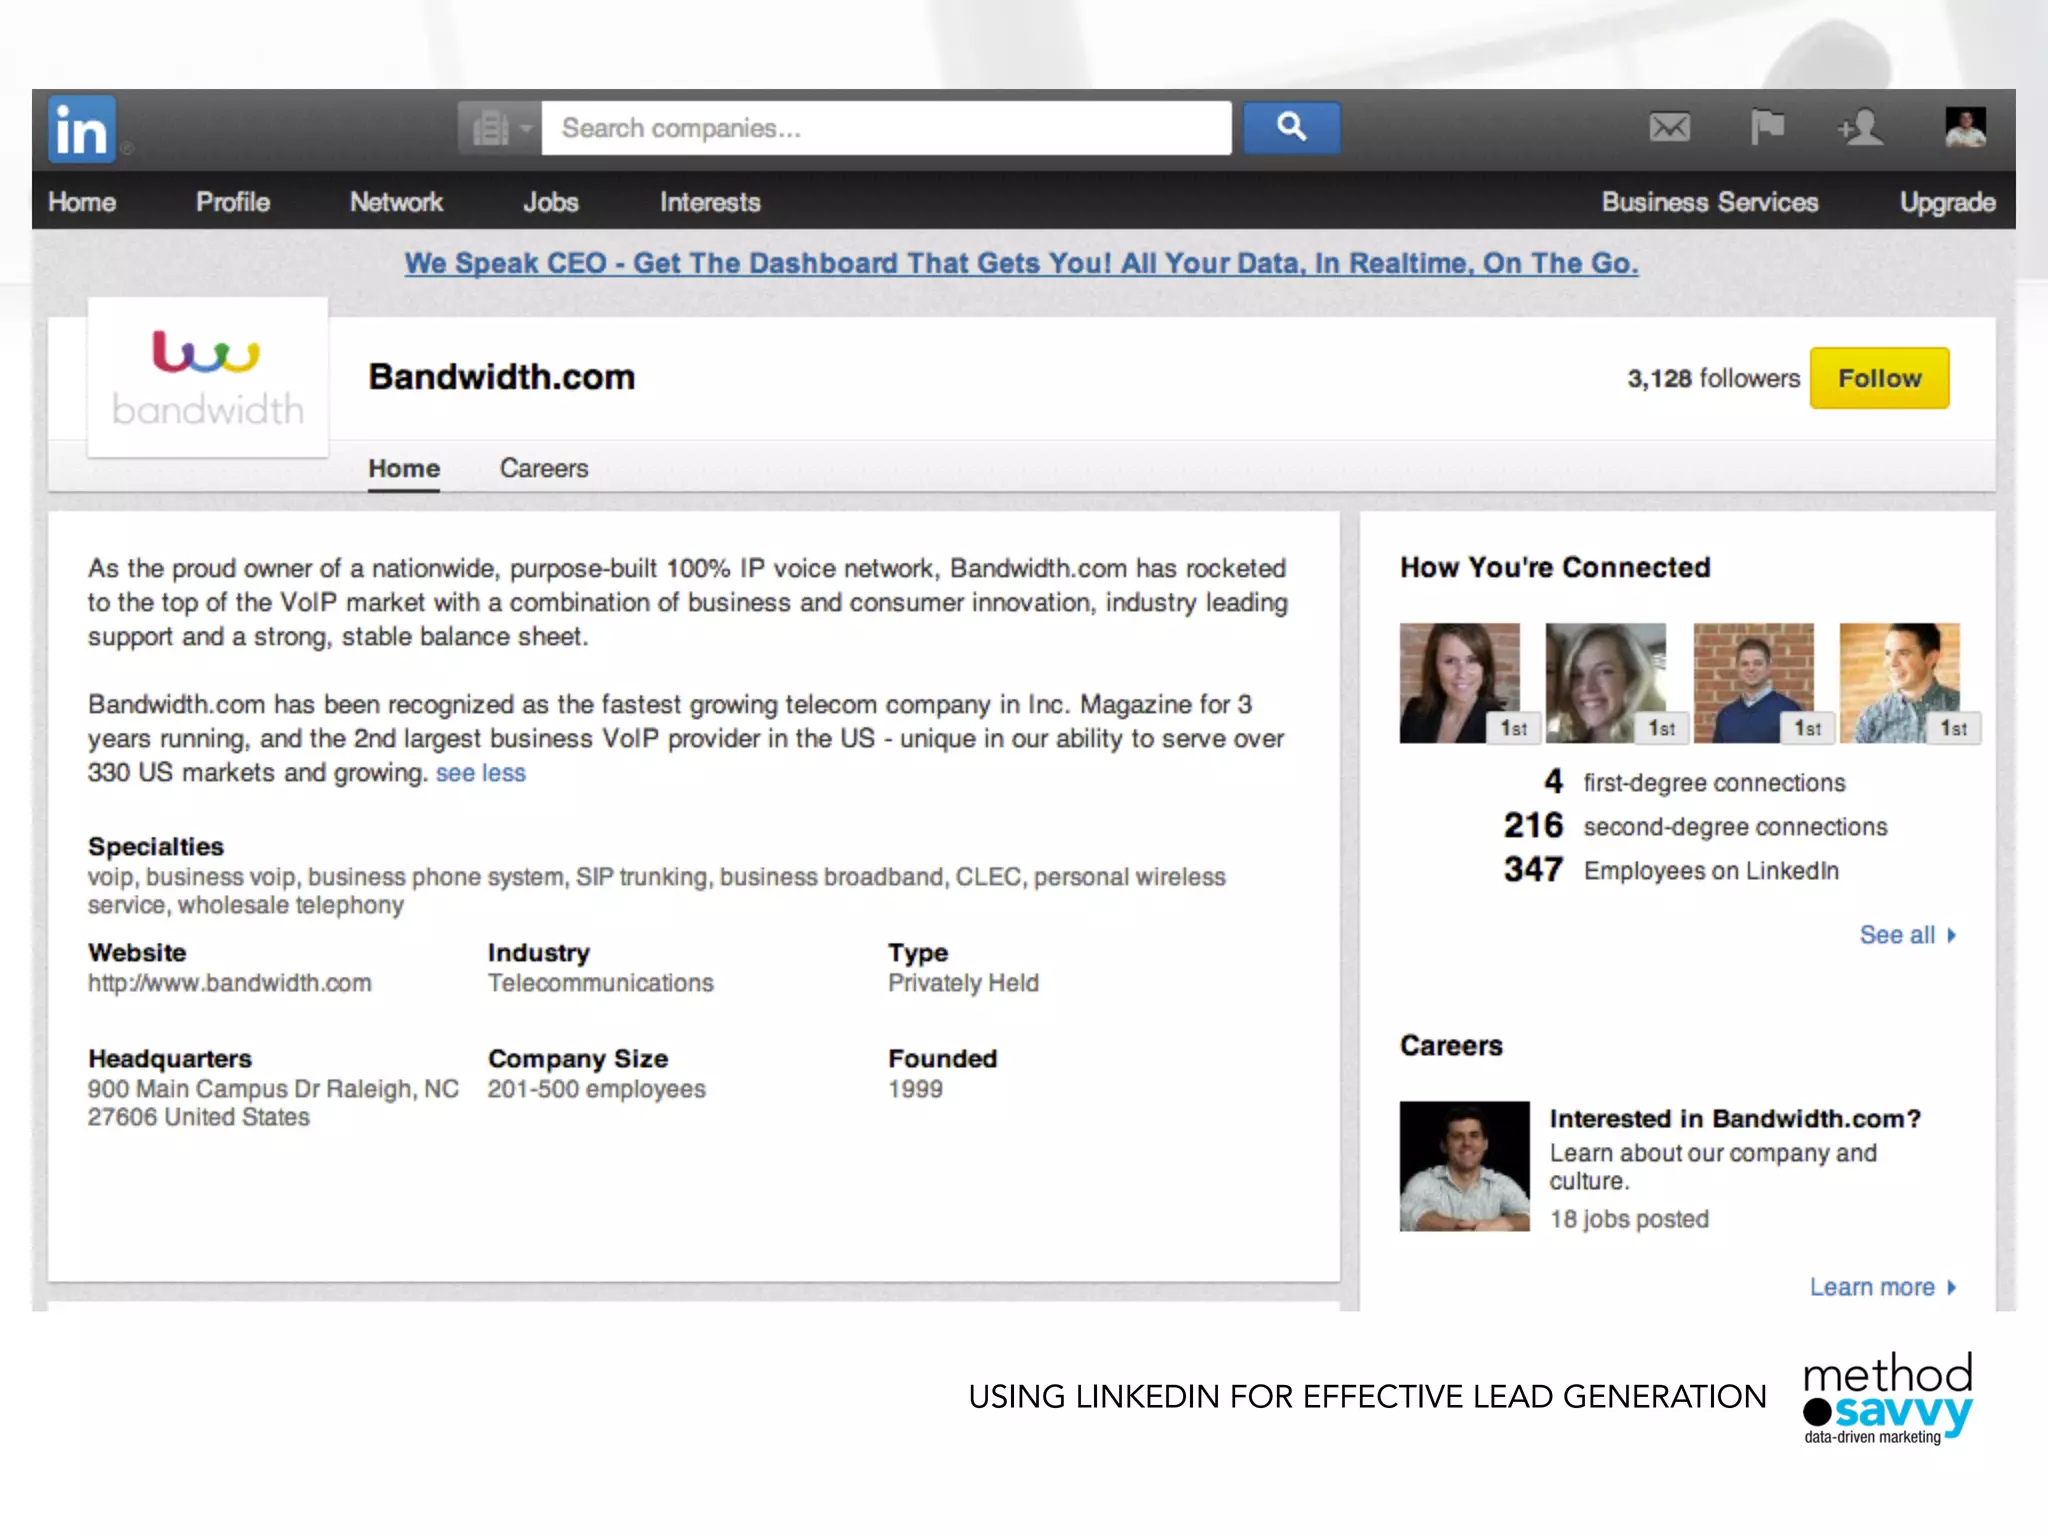Open the notifications flag icon

(1767, 128)
